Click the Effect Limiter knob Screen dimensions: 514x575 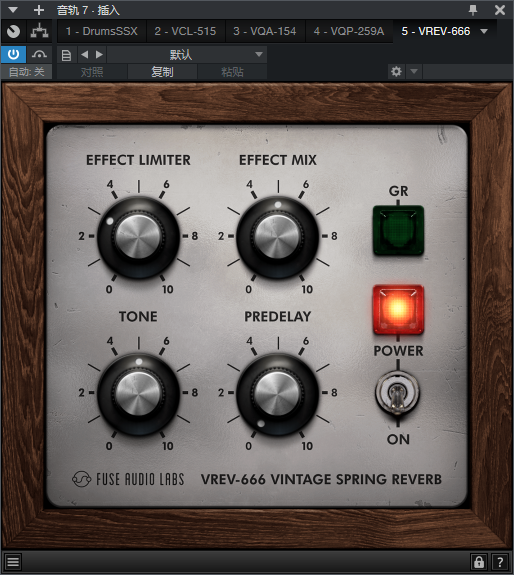point(138,236)
